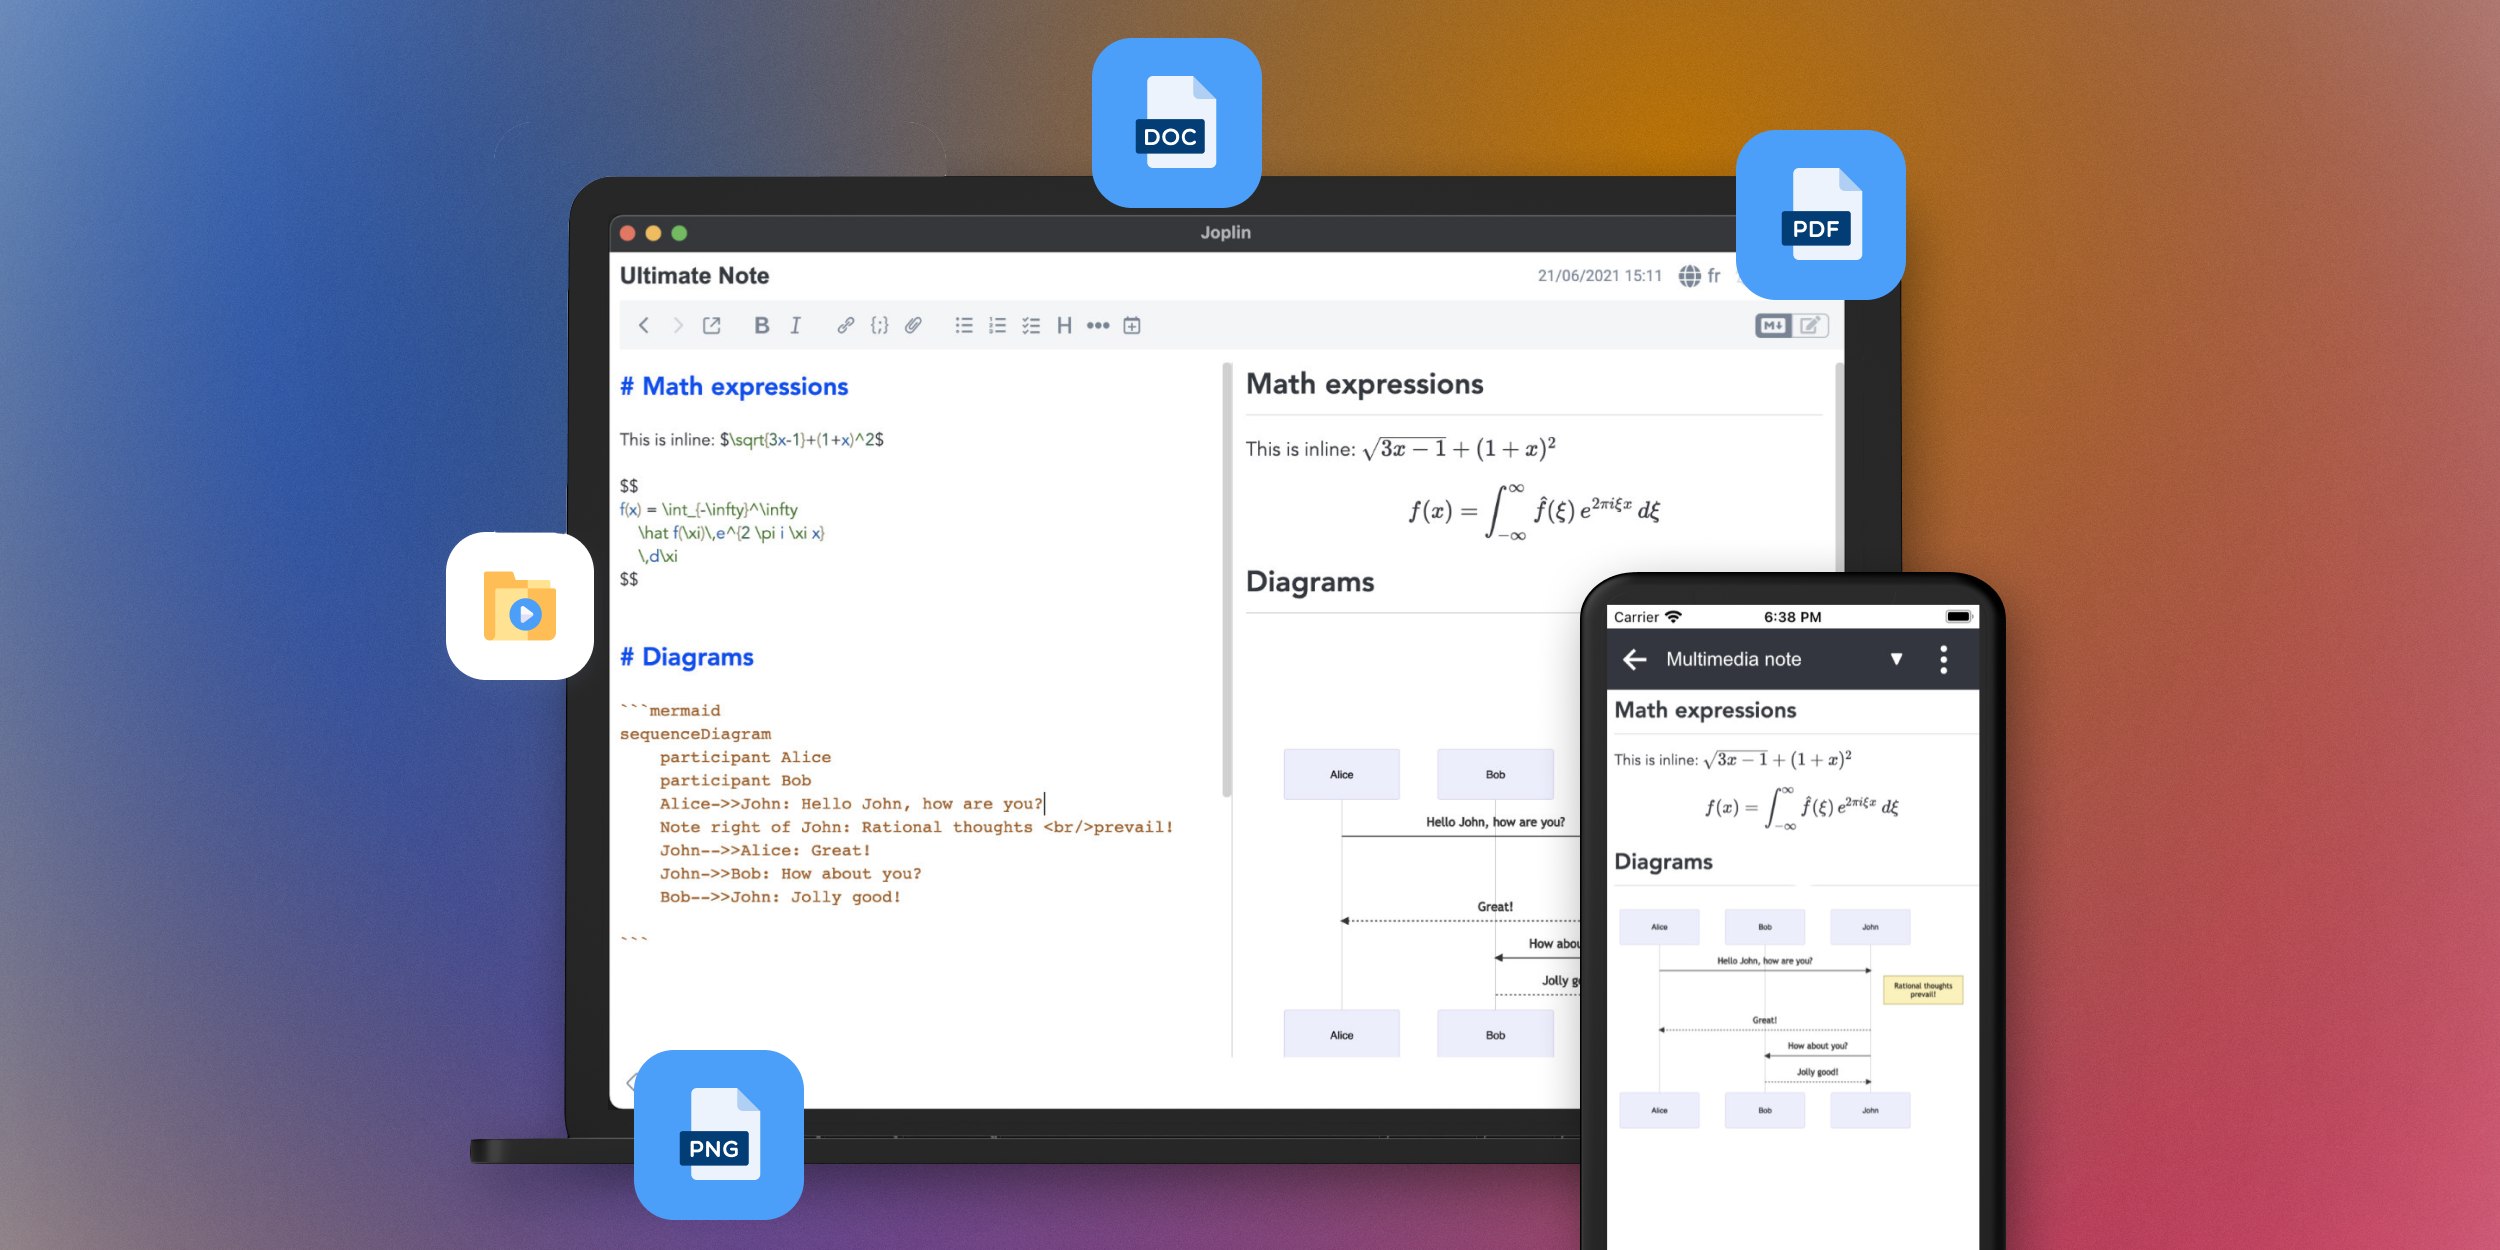Tap 'Math expressions' heading on the phone
2500x1250 pixels.
point(1705,710)
